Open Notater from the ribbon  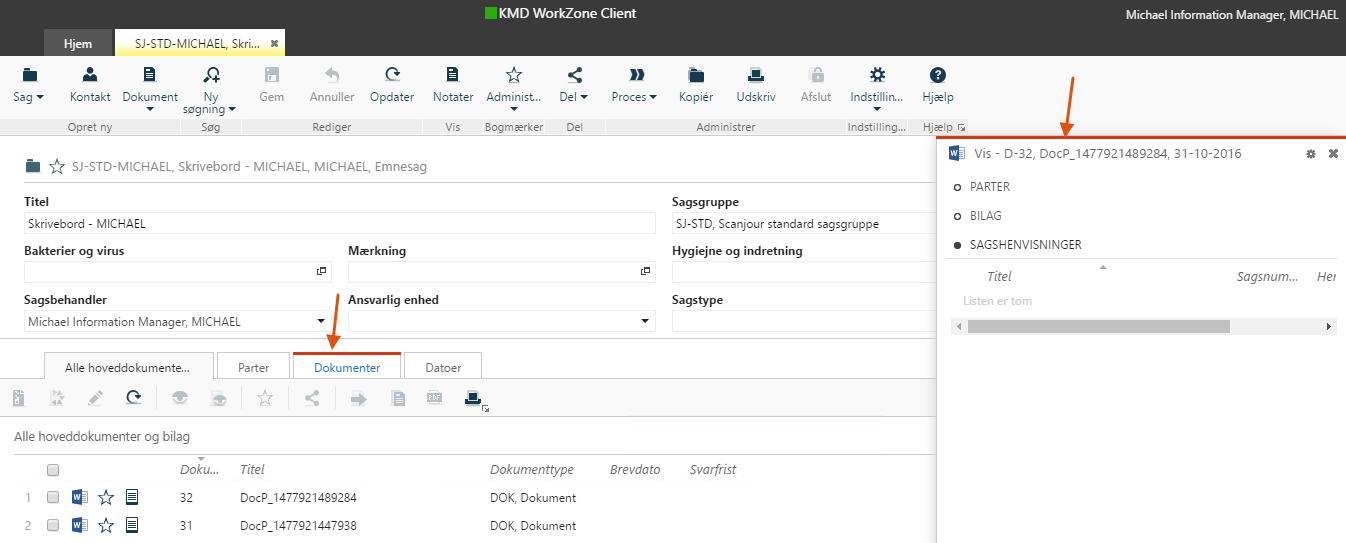click(453, 75)
